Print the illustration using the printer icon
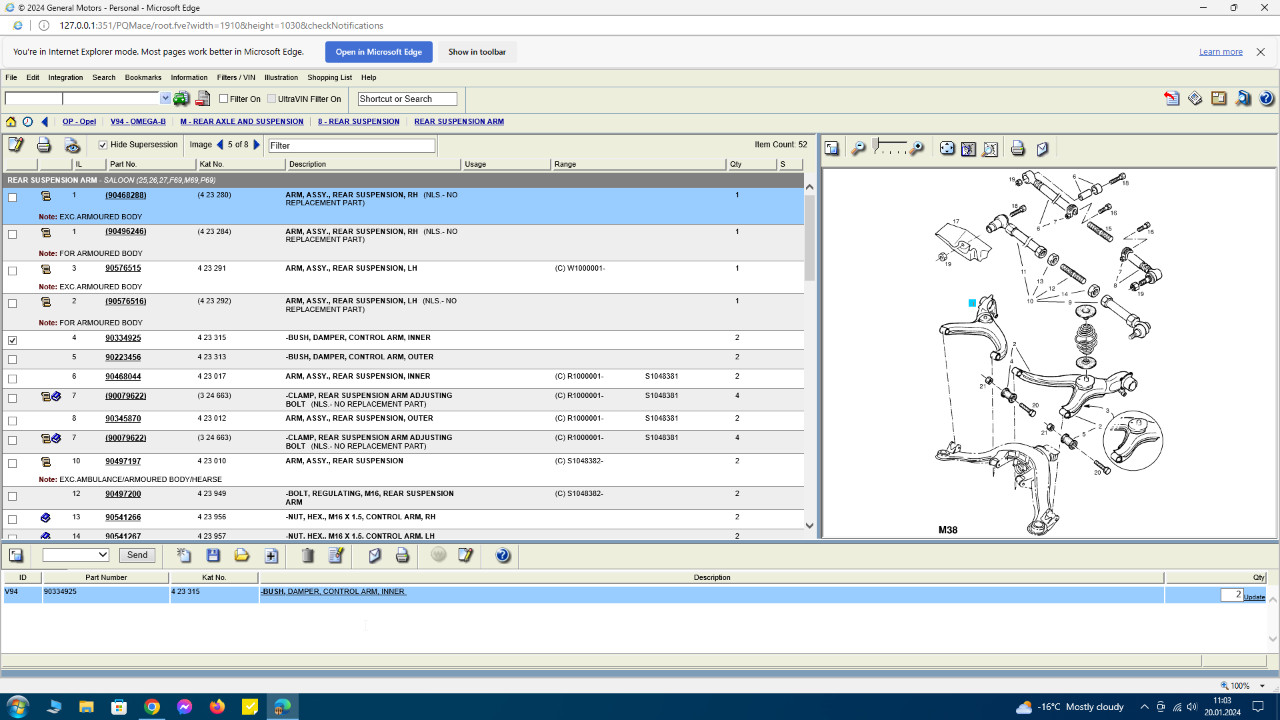 point(1017,149)
